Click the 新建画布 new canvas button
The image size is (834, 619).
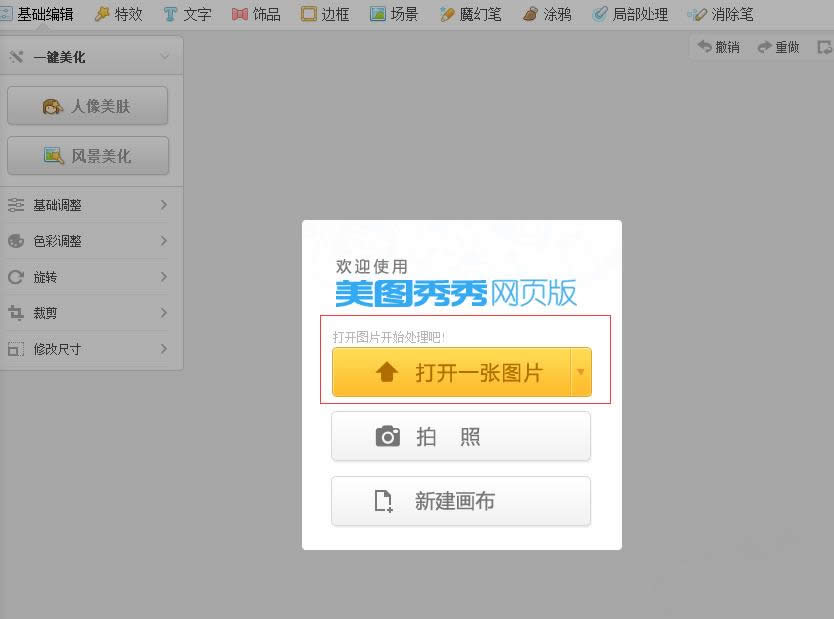click(x=461, y=501)
